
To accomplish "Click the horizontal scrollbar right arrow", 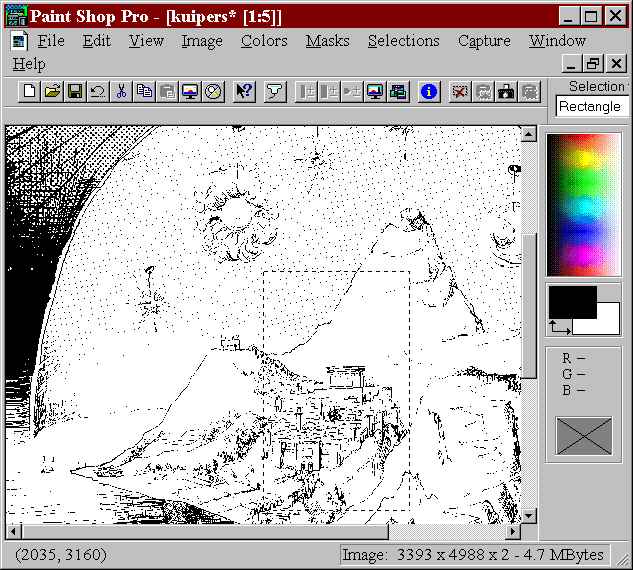I will coord(512,531).
